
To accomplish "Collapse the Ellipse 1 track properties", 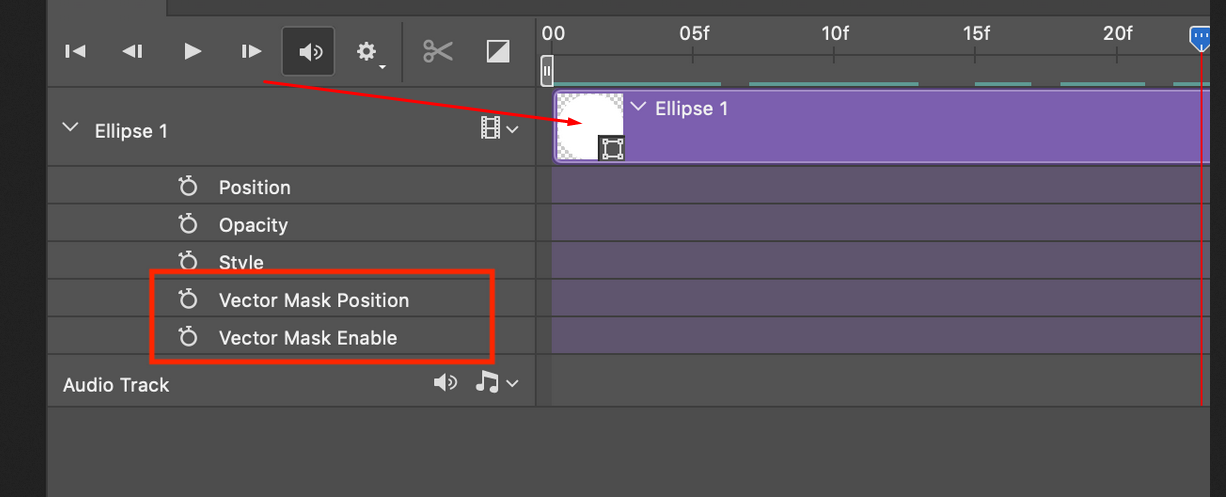I will tap(70, 129).
